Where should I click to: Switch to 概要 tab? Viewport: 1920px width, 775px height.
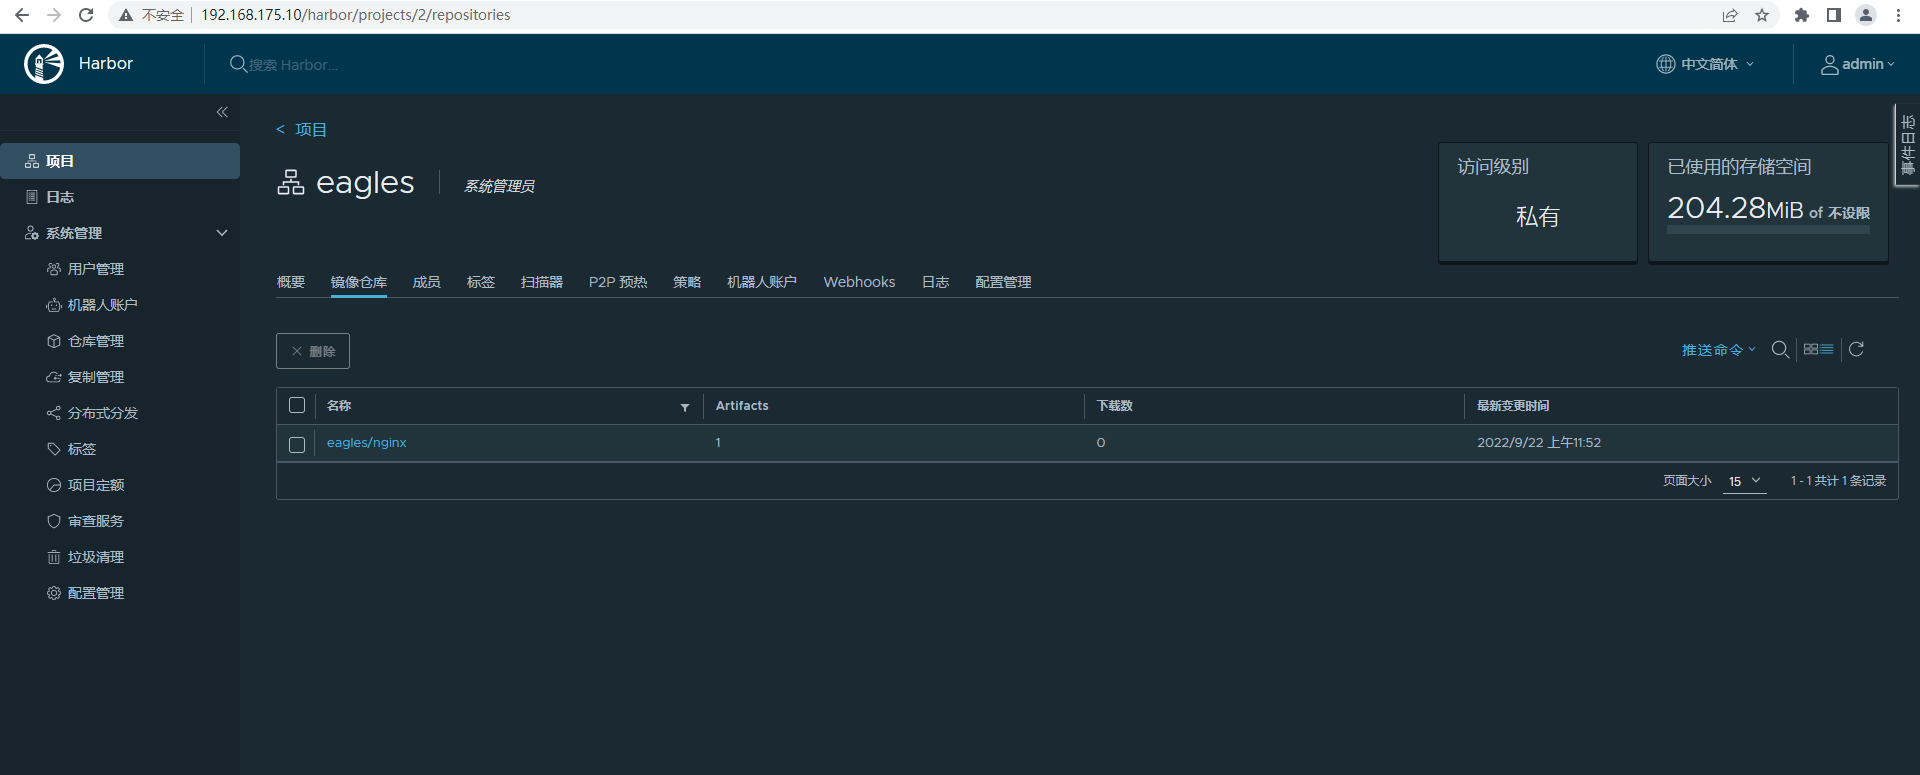pos(291,282)
